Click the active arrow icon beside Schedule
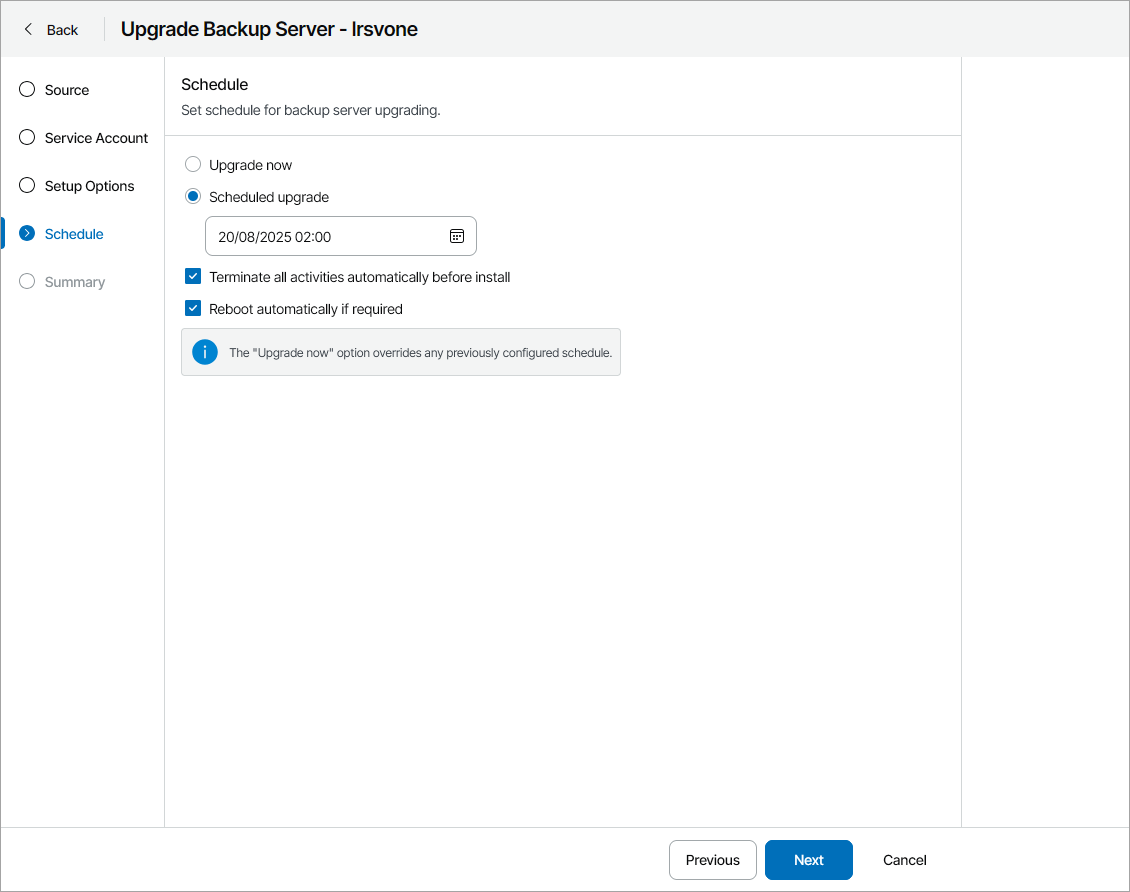The width and height of the screenshot is (1130, 892). [26, 233]
